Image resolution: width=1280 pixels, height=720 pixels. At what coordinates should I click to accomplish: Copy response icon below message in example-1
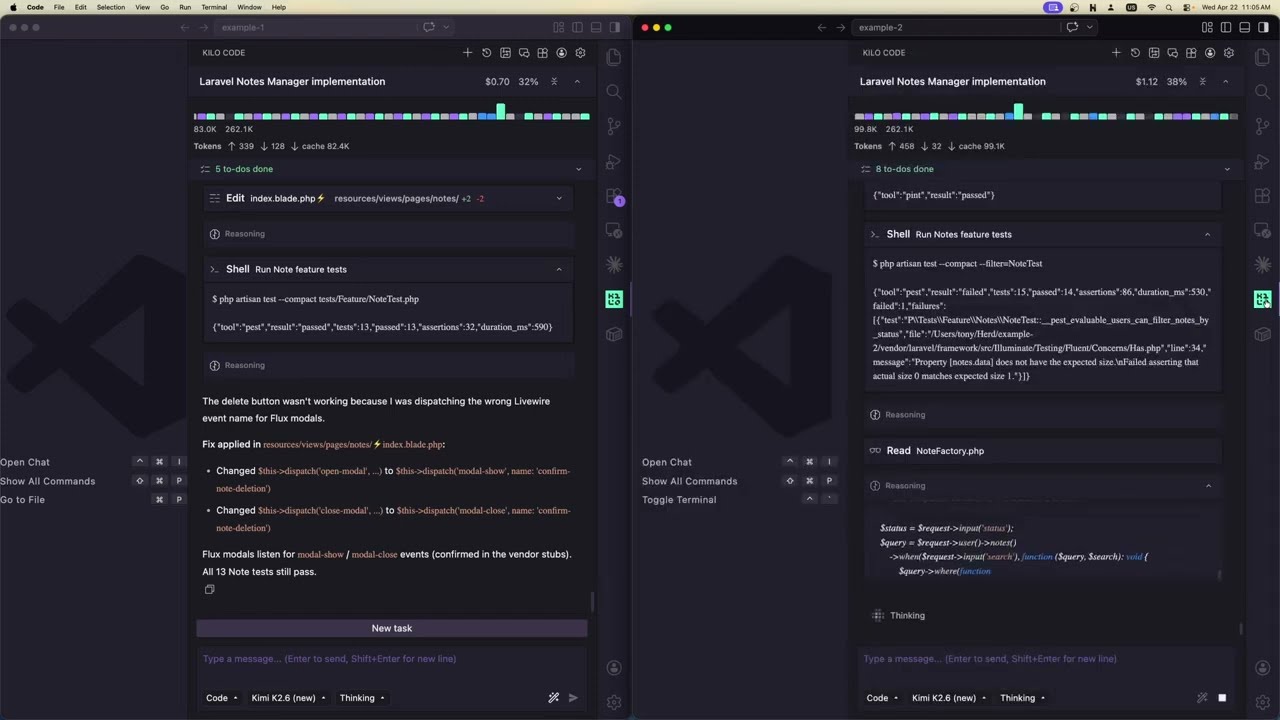[x=209, y=590]
